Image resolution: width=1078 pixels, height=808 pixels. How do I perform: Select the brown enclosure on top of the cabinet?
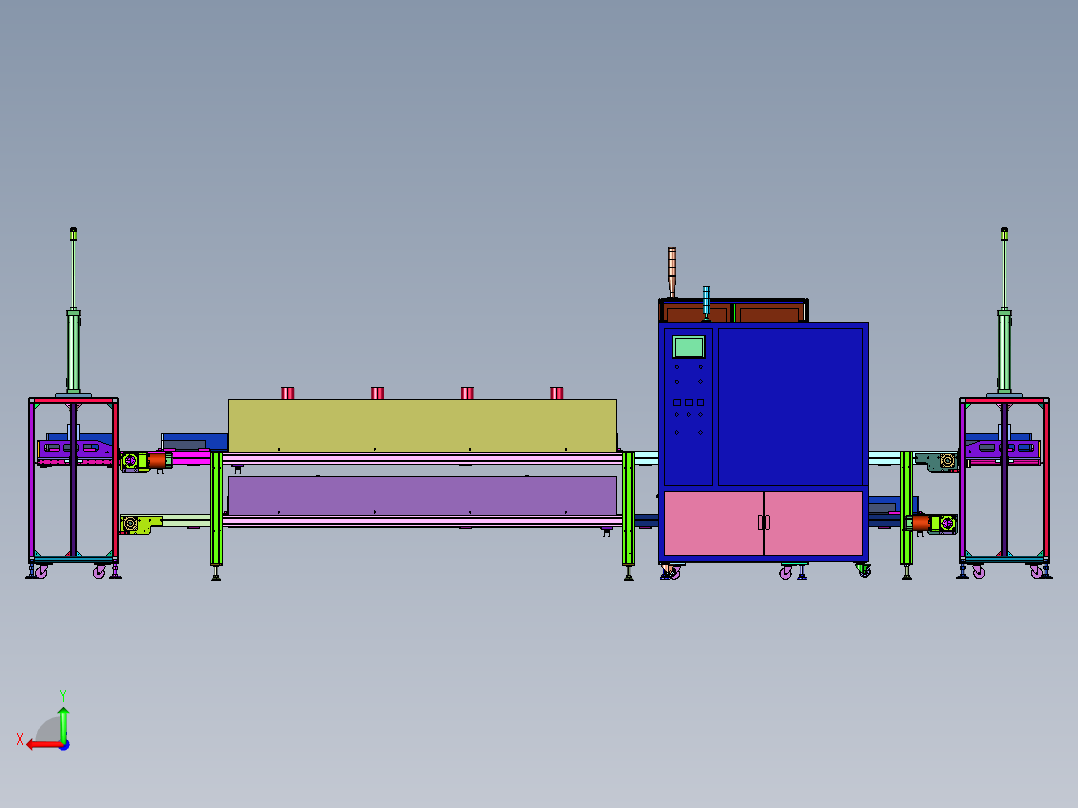point(733,311)
